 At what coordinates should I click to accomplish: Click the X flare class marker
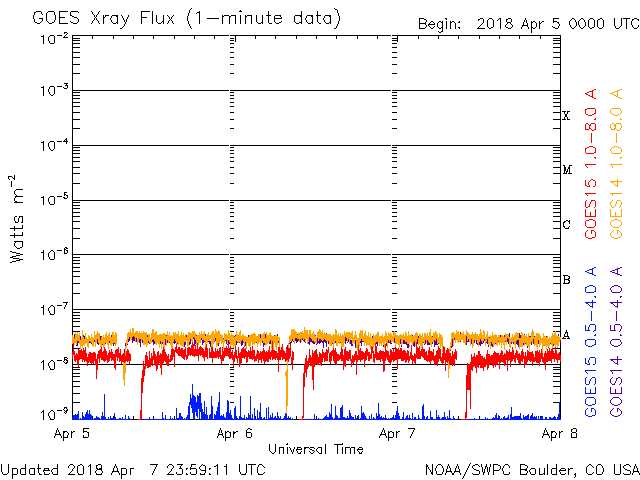click(x=566, y=116)
